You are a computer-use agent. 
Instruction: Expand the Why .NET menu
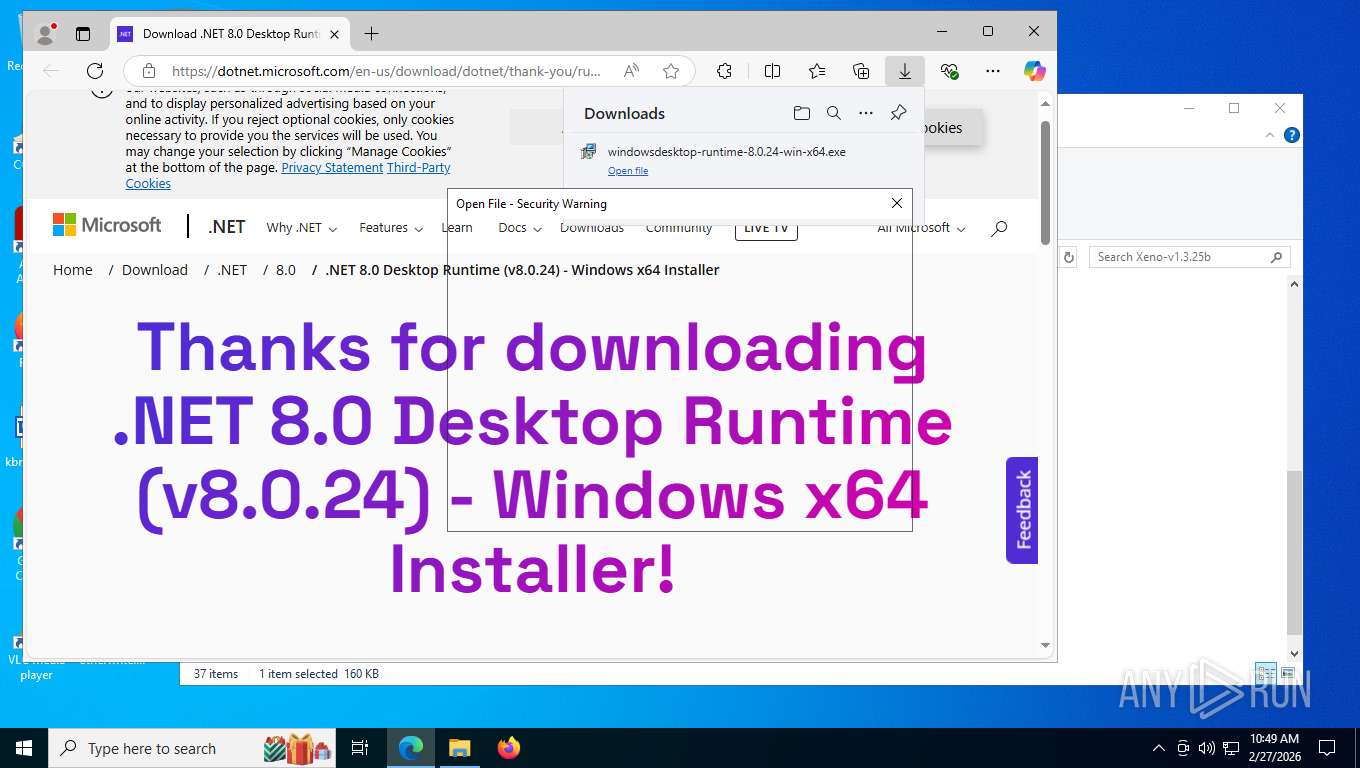coord(301,228)
